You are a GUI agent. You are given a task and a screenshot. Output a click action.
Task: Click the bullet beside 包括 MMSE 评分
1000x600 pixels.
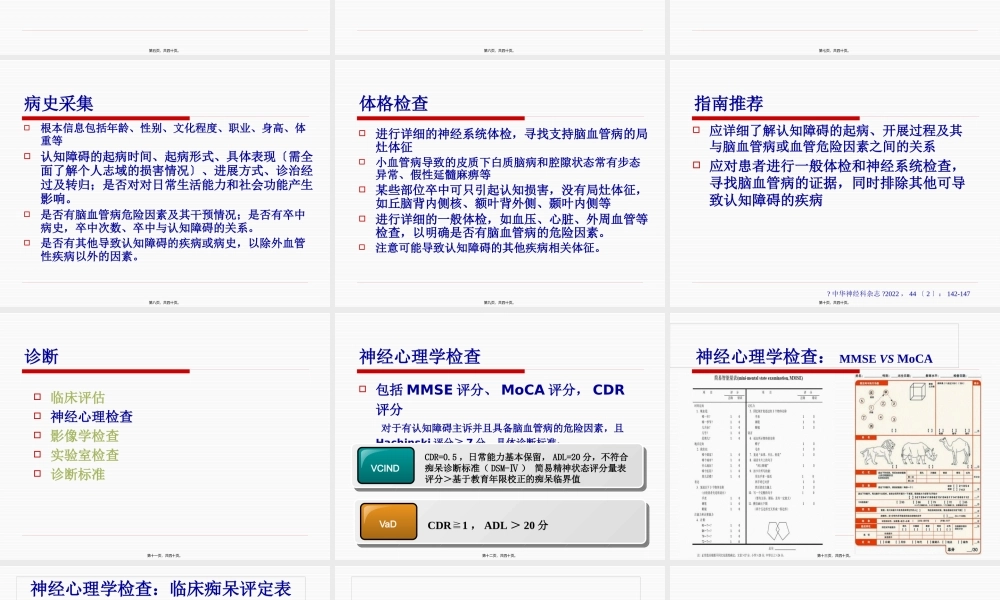tap(363, 389)
